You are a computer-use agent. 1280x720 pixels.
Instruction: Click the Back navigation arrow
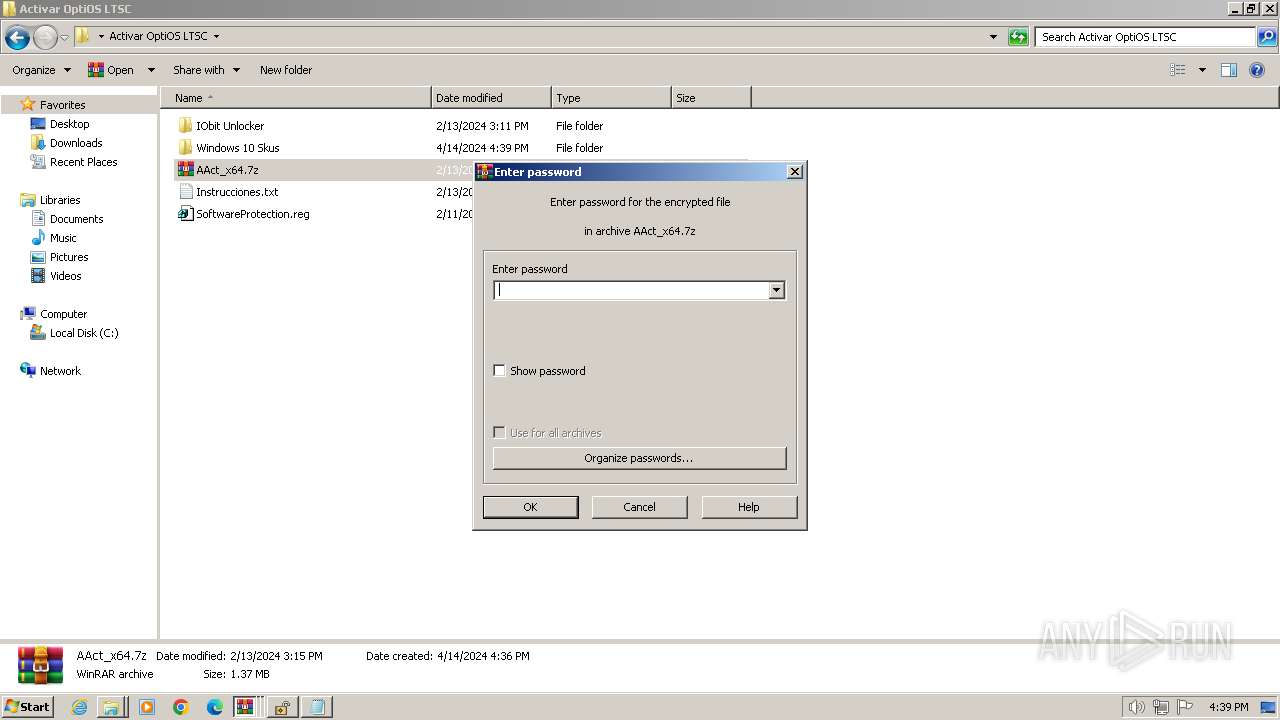[17, 38]
